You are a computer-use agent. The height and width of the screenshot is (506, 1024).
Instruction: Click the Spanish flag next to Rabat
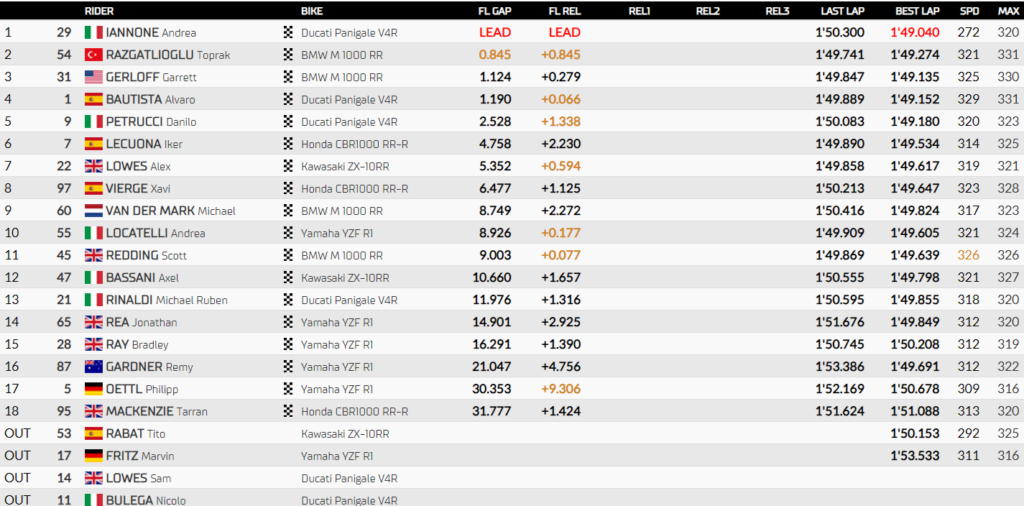tap(93, 434)
